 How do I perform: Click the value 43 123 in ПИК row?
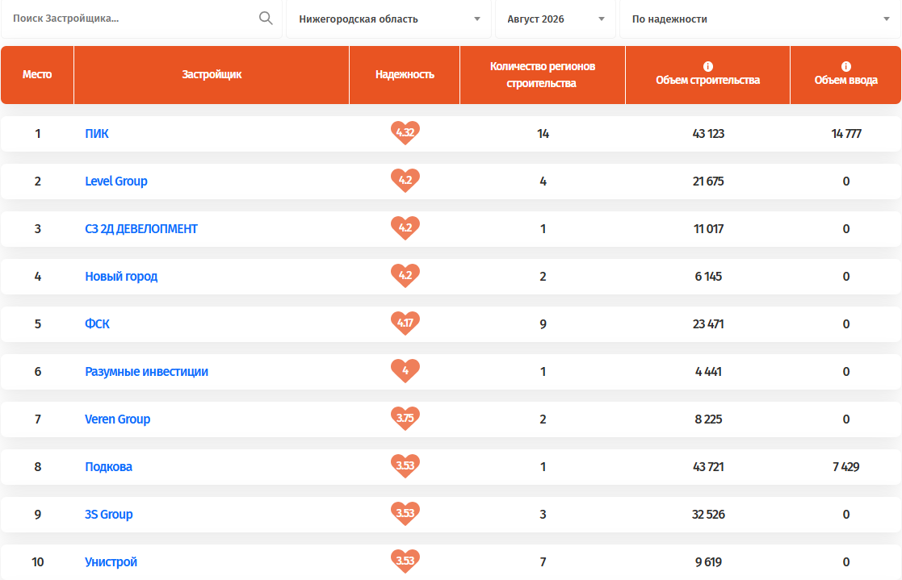708,133
